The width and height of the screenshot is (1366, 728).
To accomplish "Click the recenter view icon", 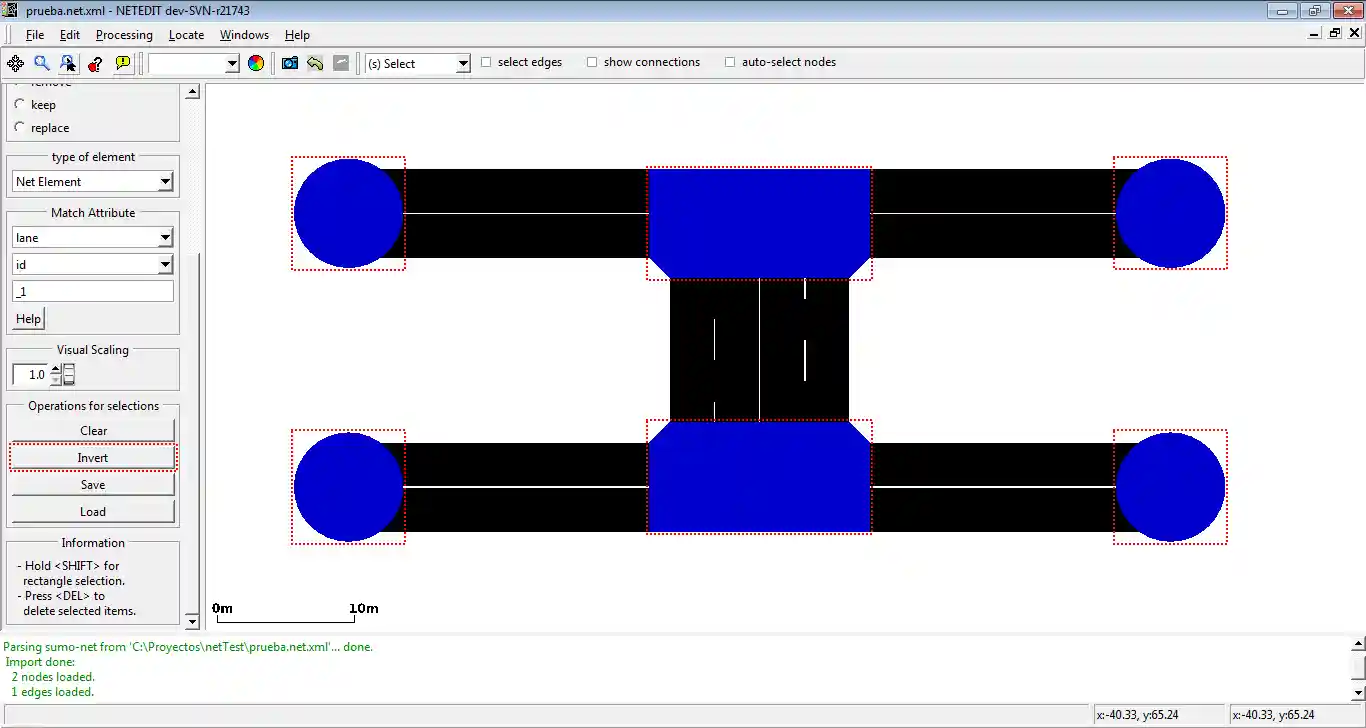I will coord(15,63).
